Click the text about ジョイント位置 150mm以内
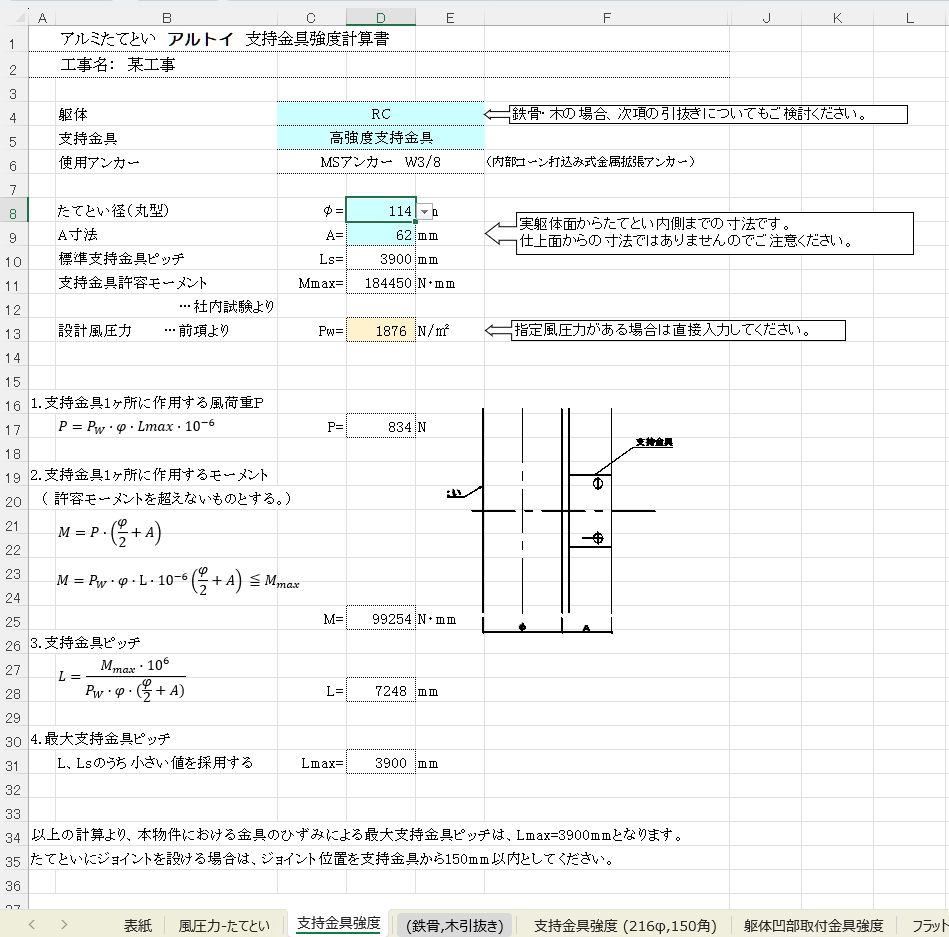 coord(322,858)
